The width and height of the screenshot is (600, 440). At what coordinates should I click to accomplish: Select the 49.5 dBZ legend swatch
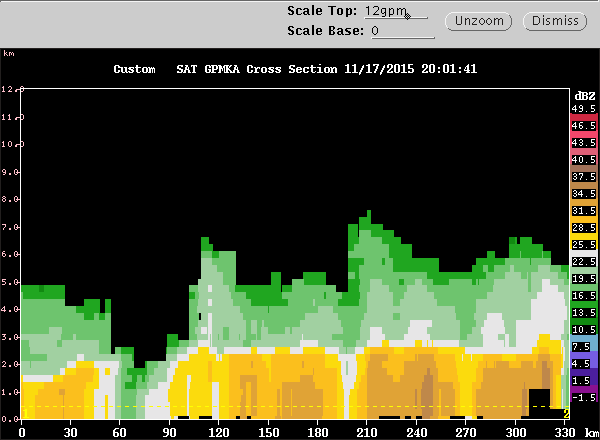tap(583, 108)
